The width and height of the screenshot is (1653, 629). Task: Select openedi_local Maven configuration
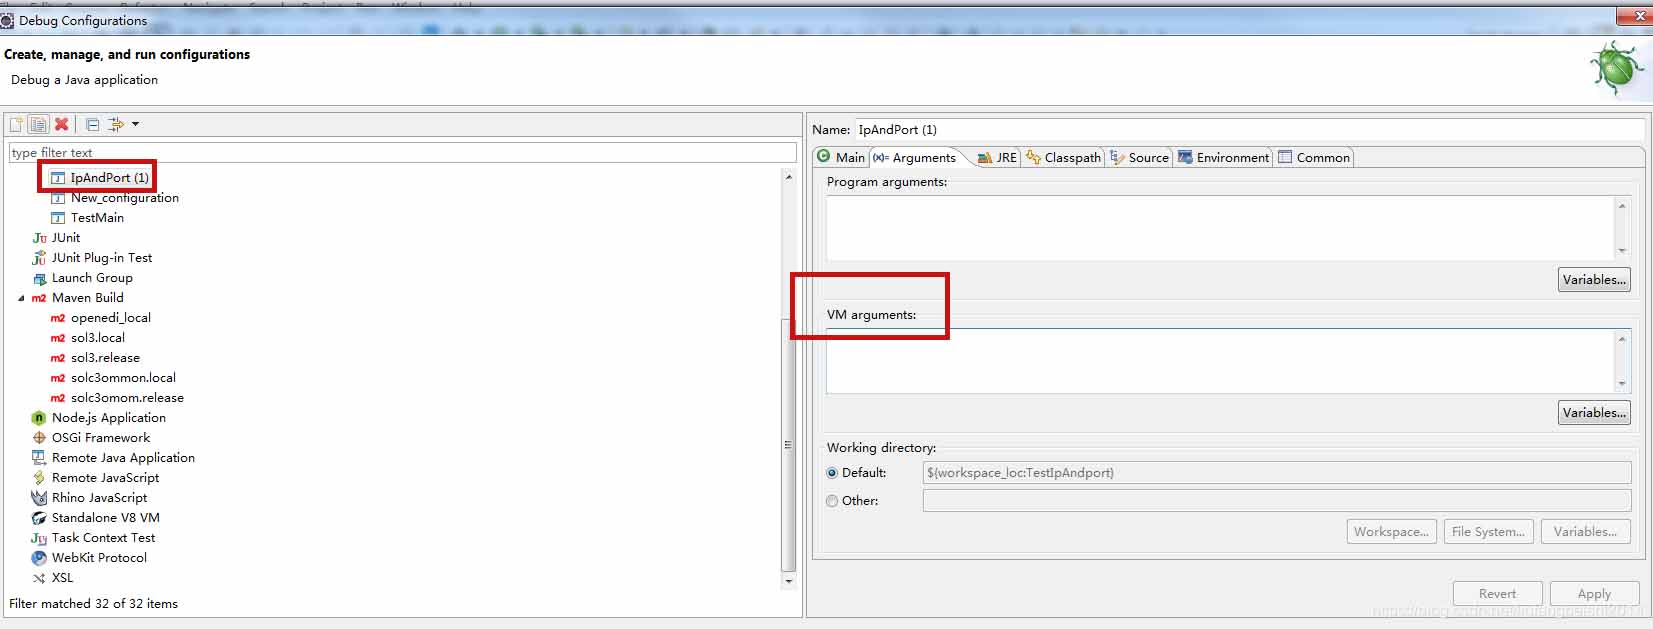click(x=111, y=317)
